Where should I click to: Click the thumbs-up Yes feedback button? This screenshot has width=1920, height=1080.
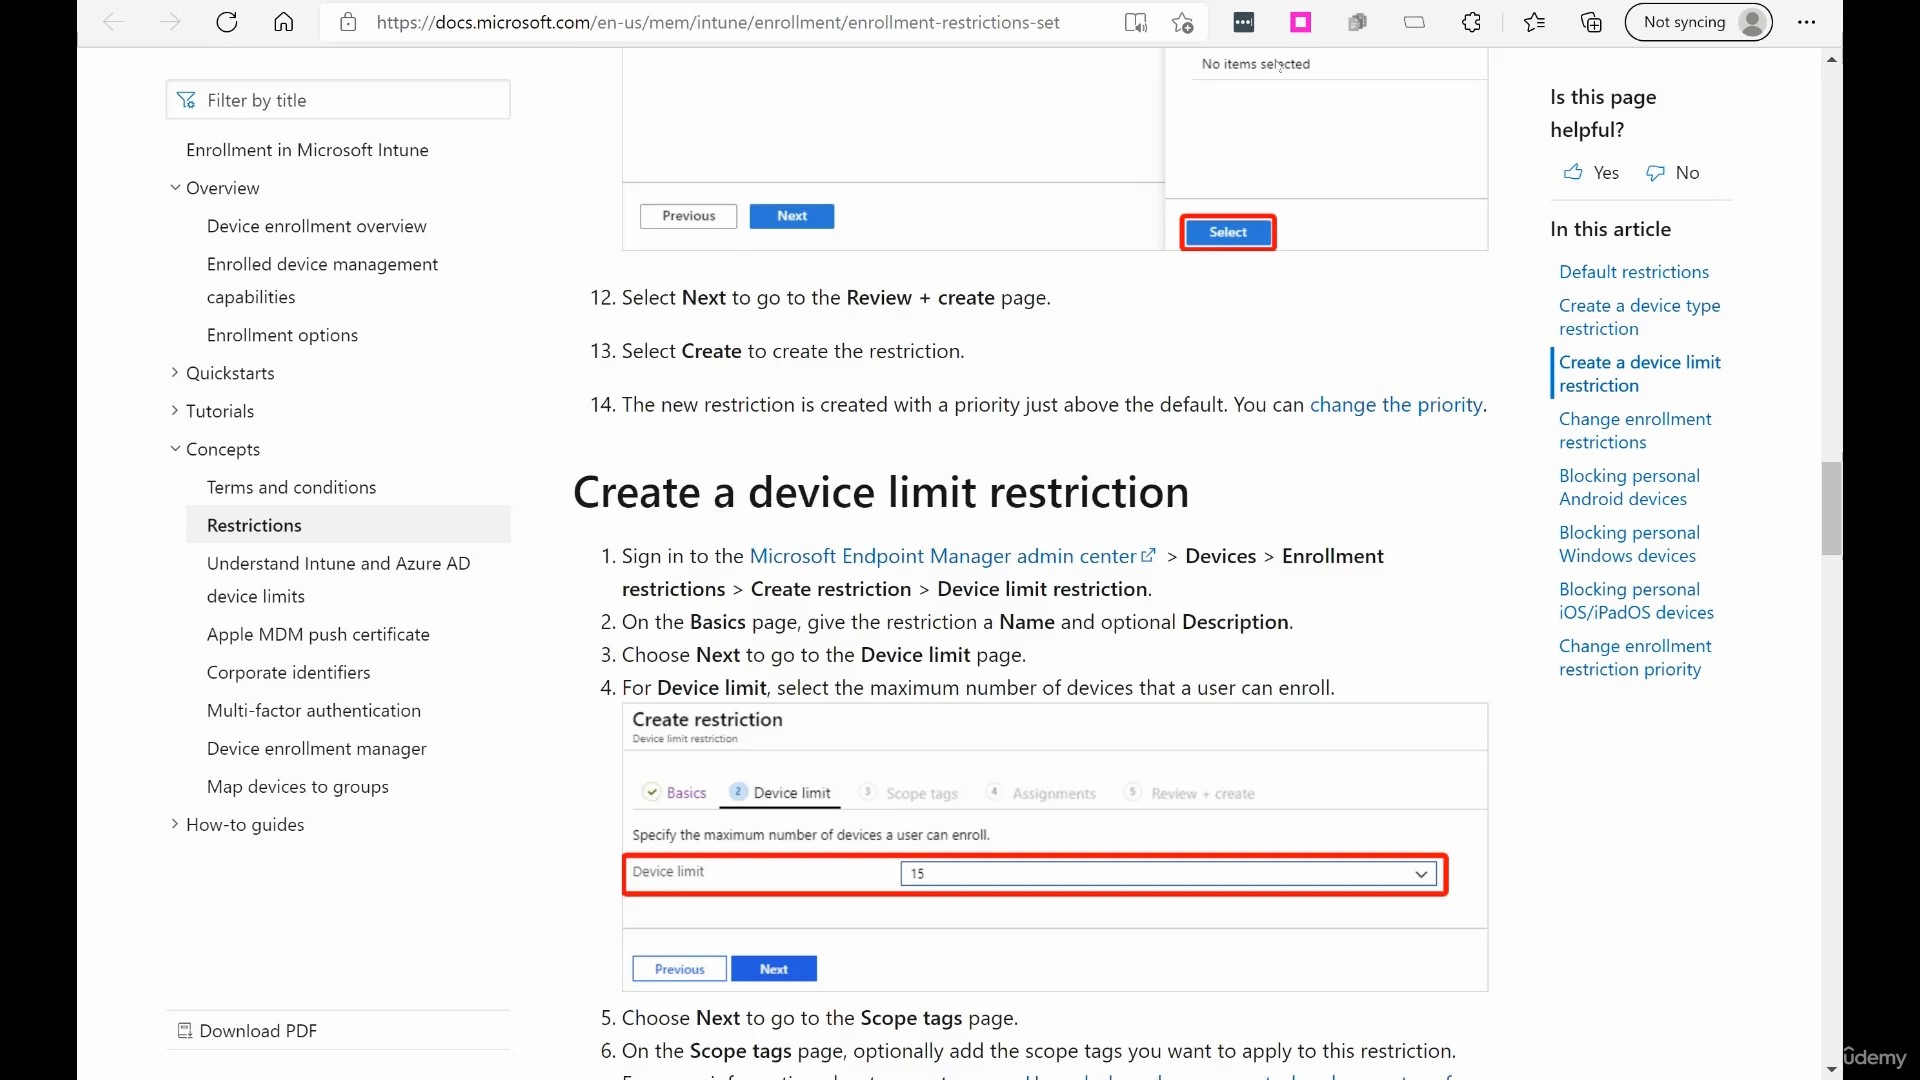pyautogui.click(x=1591, y=172)
